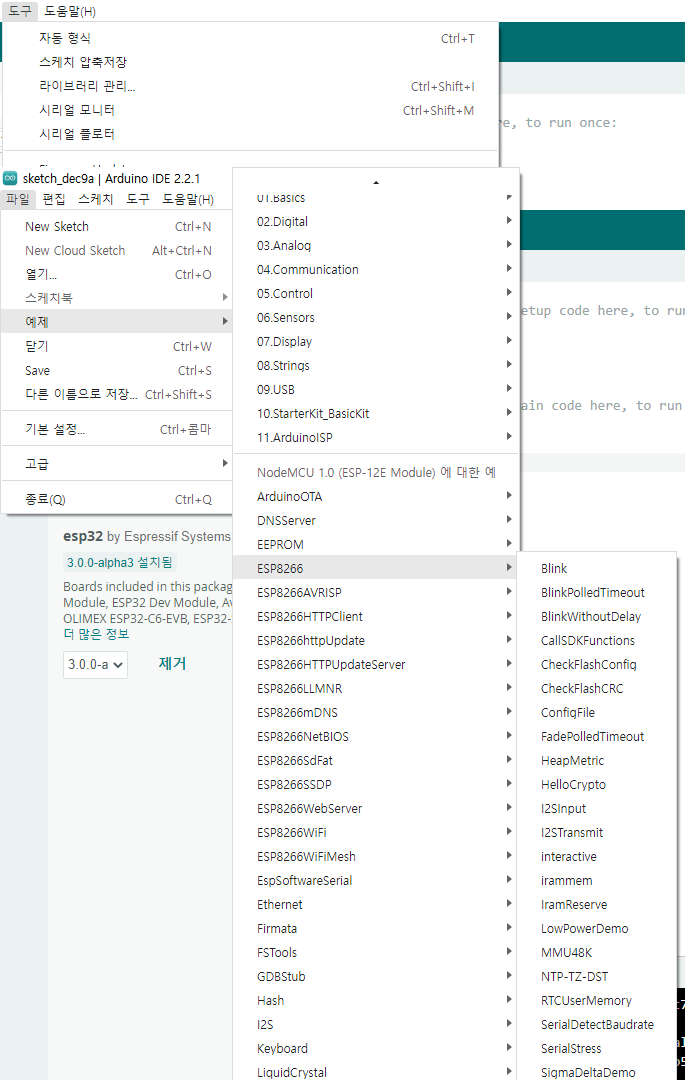Viewport: 685px width, 1080px height.
Task: Open 도구 menu in lower window
Action: 138,200
